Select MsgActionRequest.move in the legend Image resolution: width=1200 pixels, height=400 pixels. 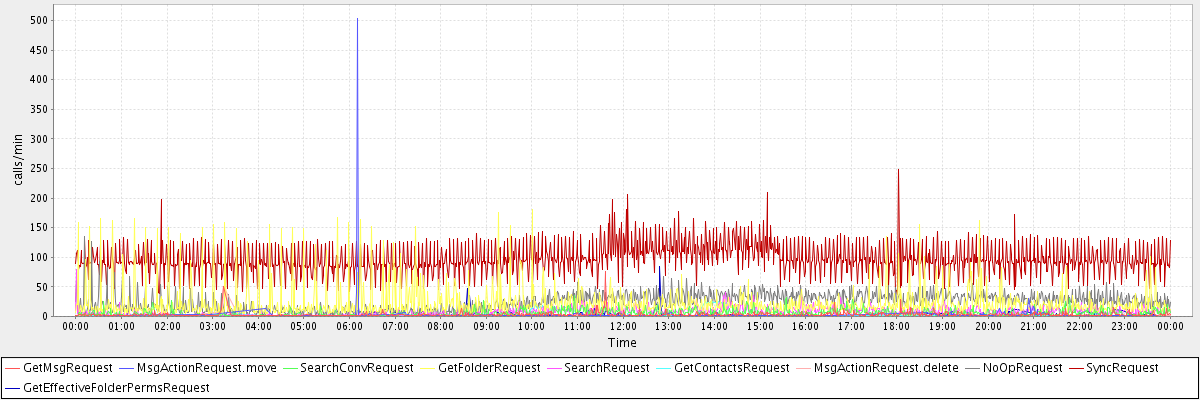click(206, 368)
